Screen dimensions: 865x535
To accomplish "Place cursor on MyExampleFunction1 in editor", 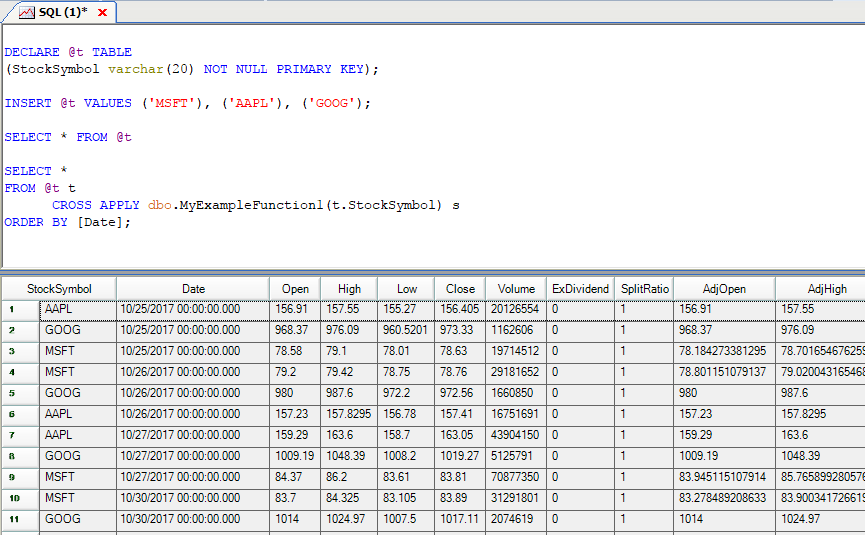I will (252, 205).
